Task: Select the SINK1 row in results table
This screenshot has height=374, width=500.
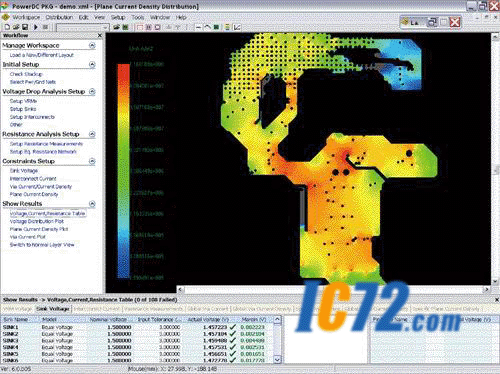Action: 137,327
